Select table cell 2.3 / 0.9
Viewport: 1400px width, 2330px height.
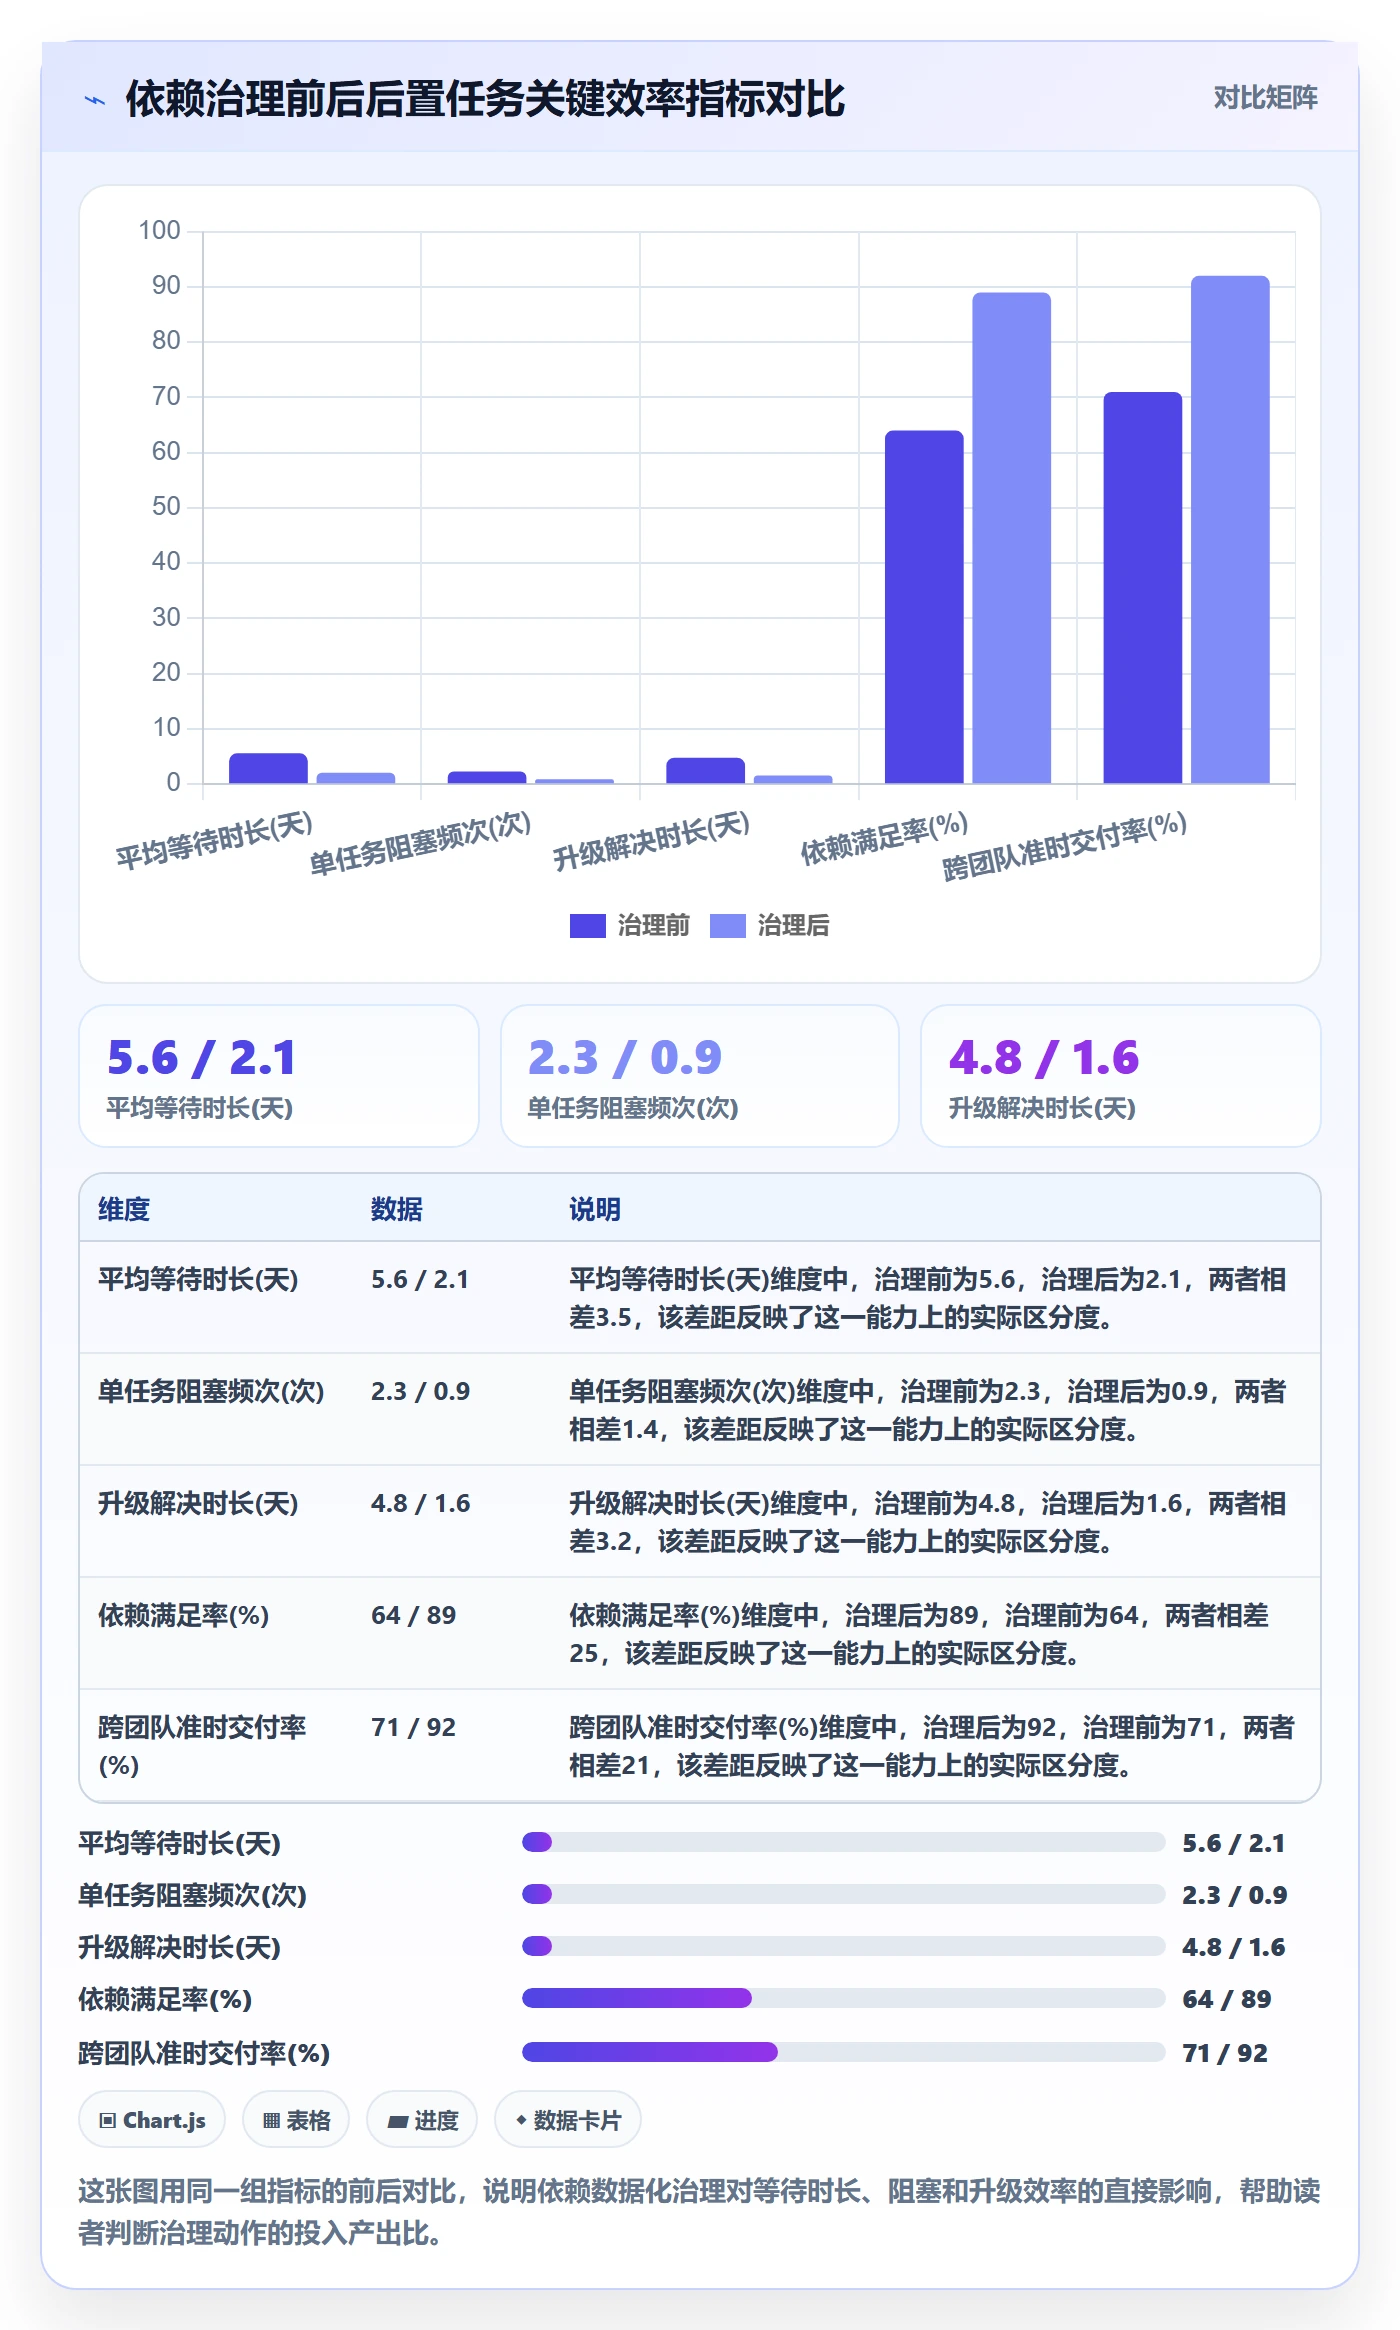[420, 1391]
